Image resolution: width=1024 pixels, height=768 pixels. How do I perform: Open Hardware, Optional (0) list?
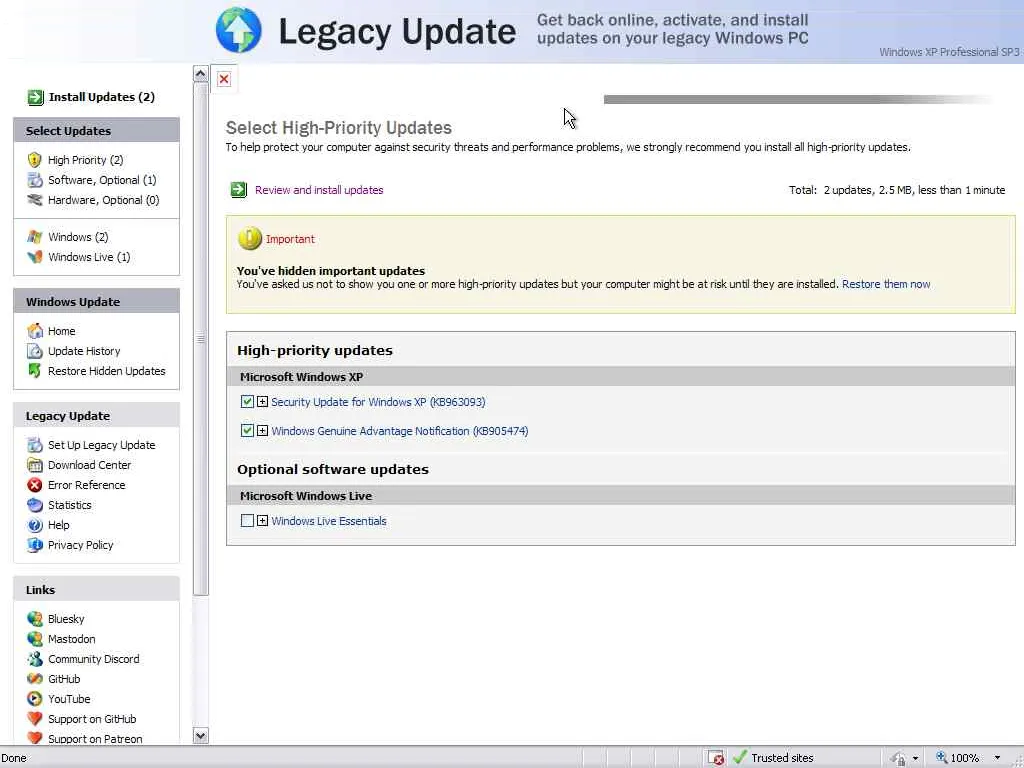pyautogui.click(x=103, y=200)
